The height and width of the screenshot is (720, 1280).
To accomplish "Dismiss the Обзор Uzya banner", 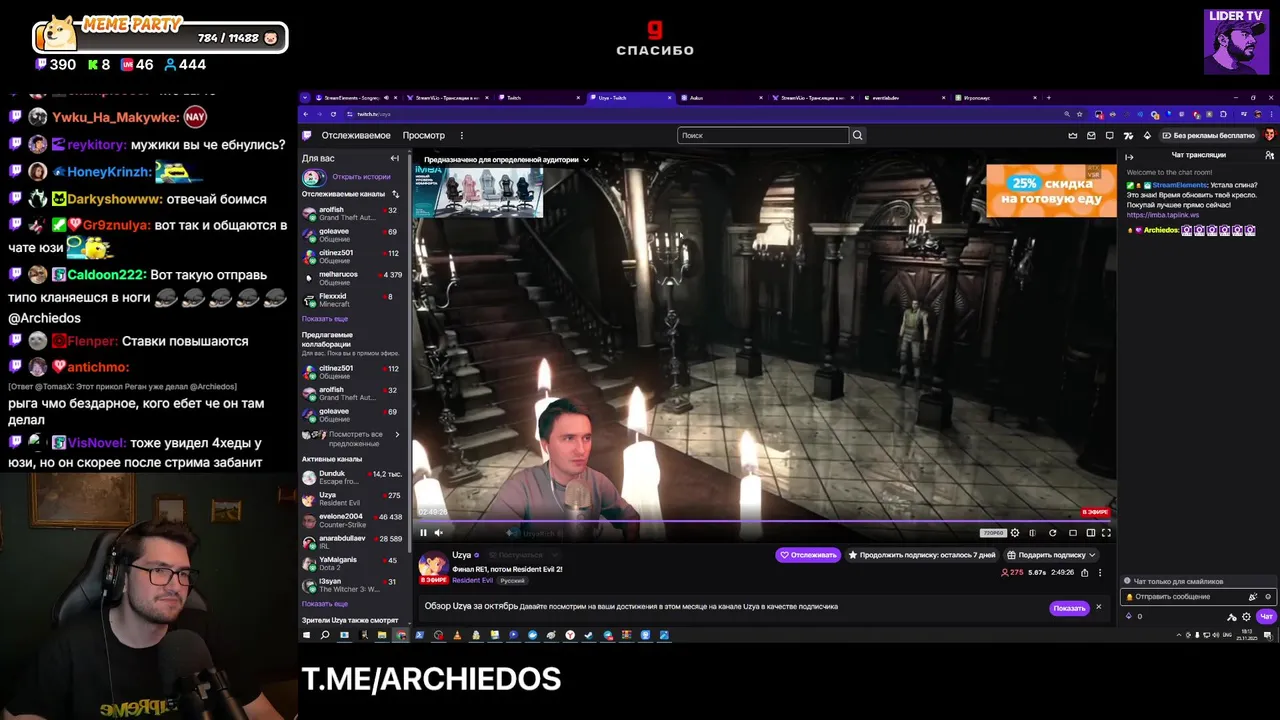I will point(1098,607).
